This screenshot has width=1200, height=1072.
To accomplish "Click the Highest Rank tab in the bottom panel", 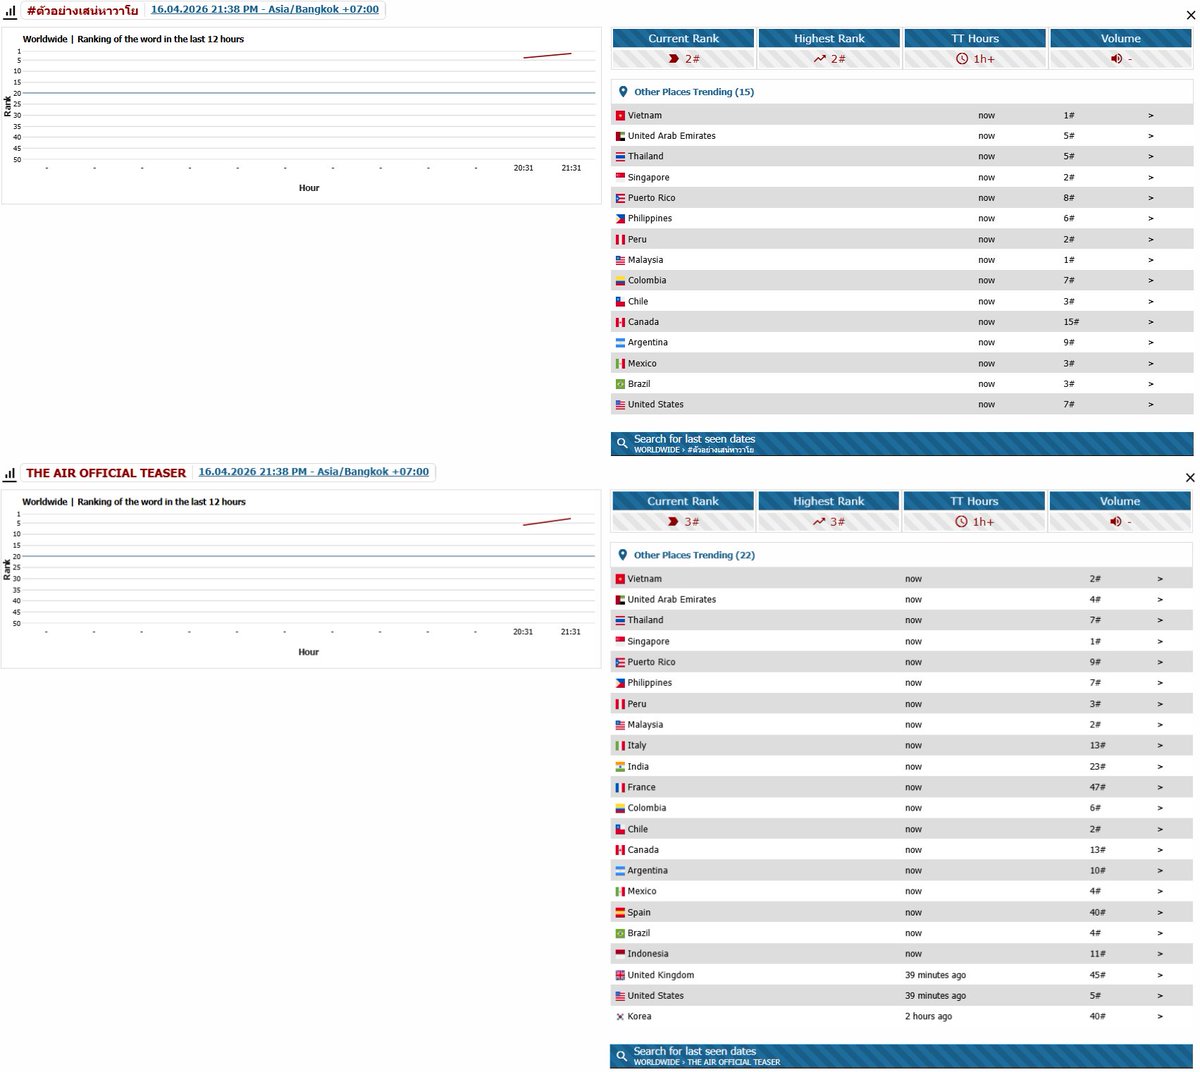I will [829, 501].
